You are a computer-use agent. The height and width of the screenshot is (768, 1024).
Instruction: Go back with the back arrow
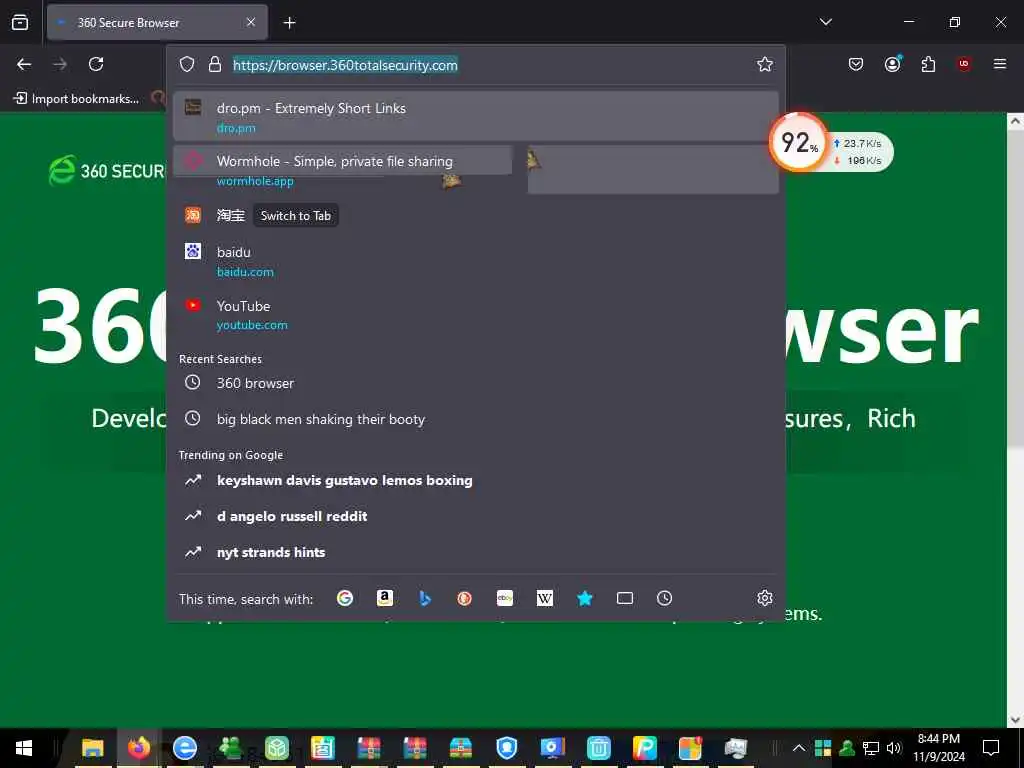[24, 64]
